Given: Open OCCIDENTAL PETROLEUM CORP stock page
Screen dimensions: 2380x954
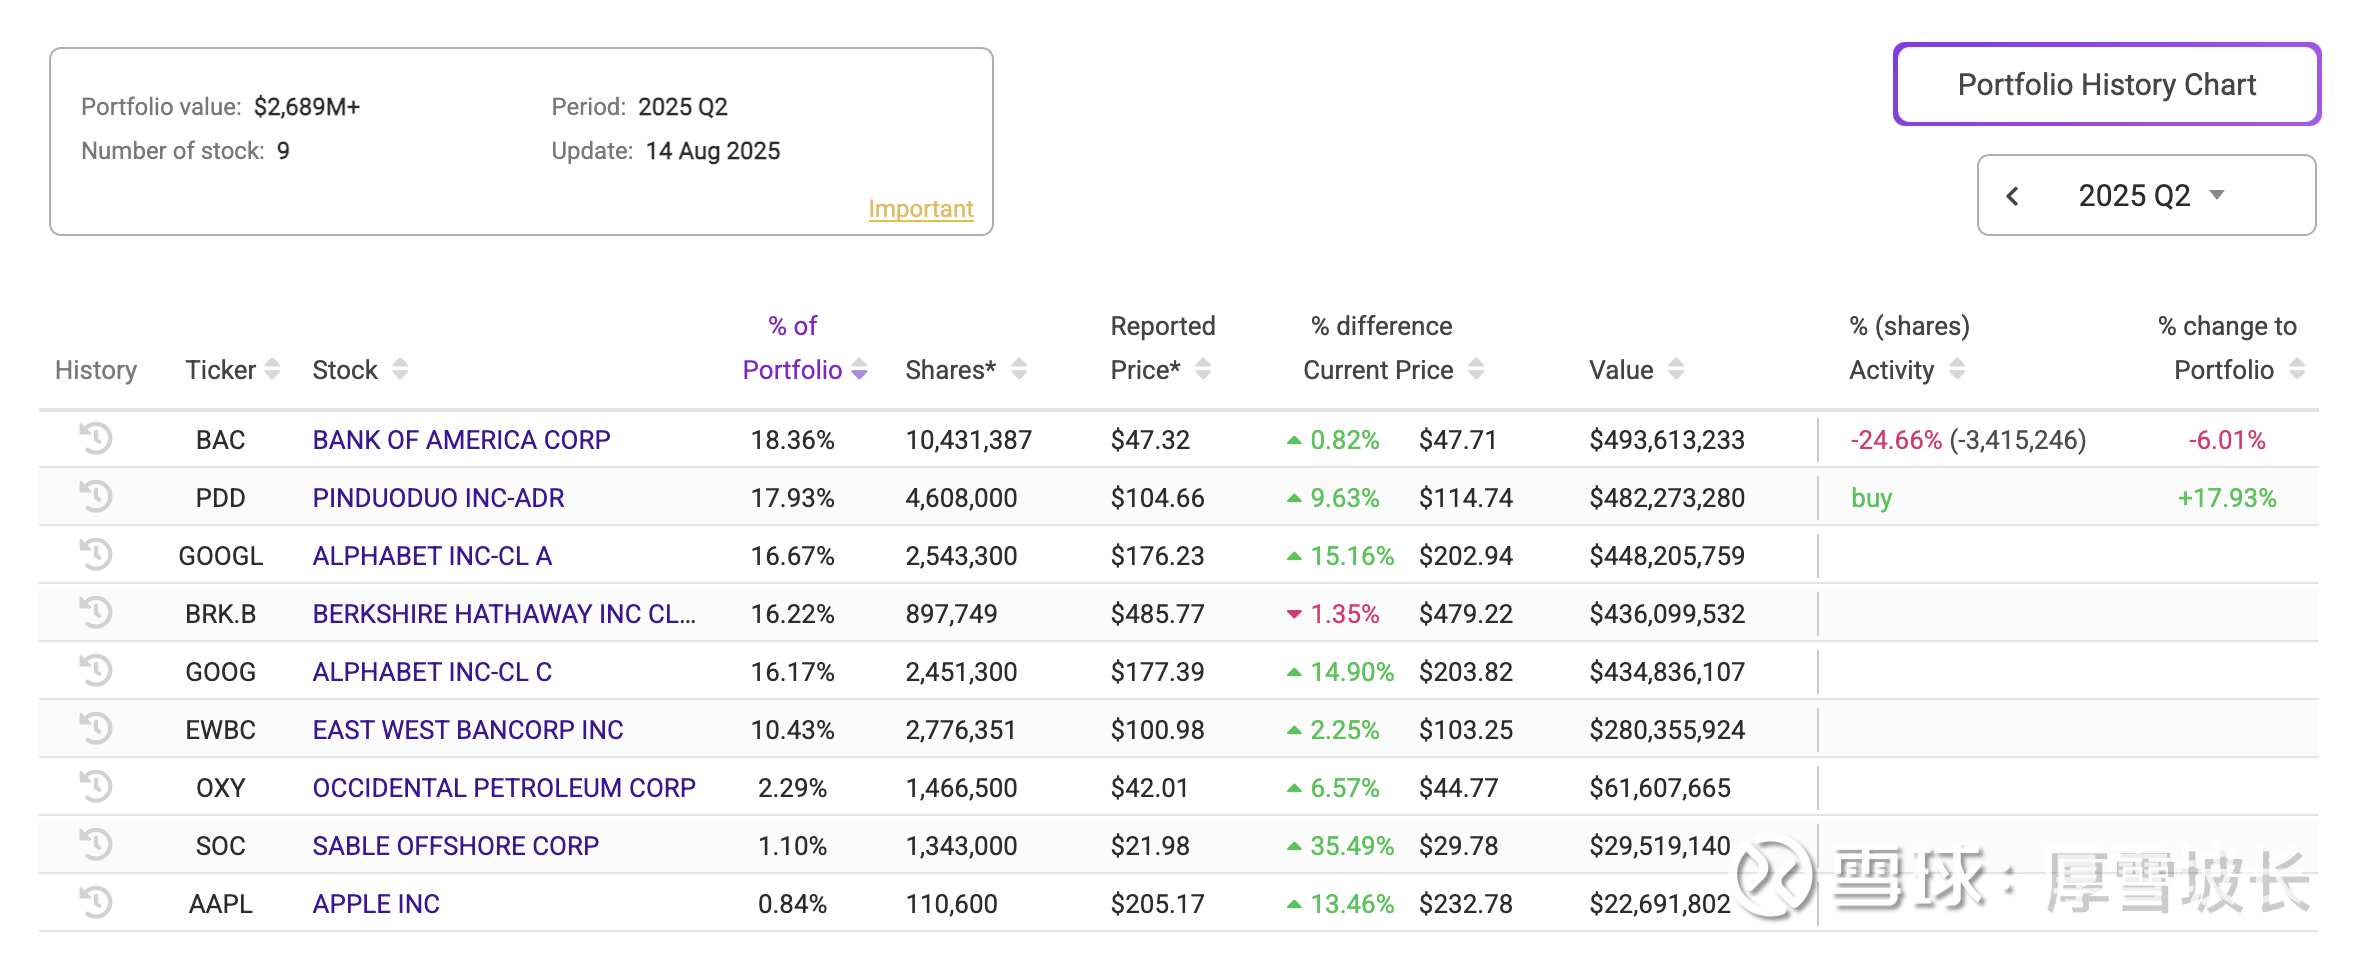Looking at the screenshot, I should click(504, 788).
